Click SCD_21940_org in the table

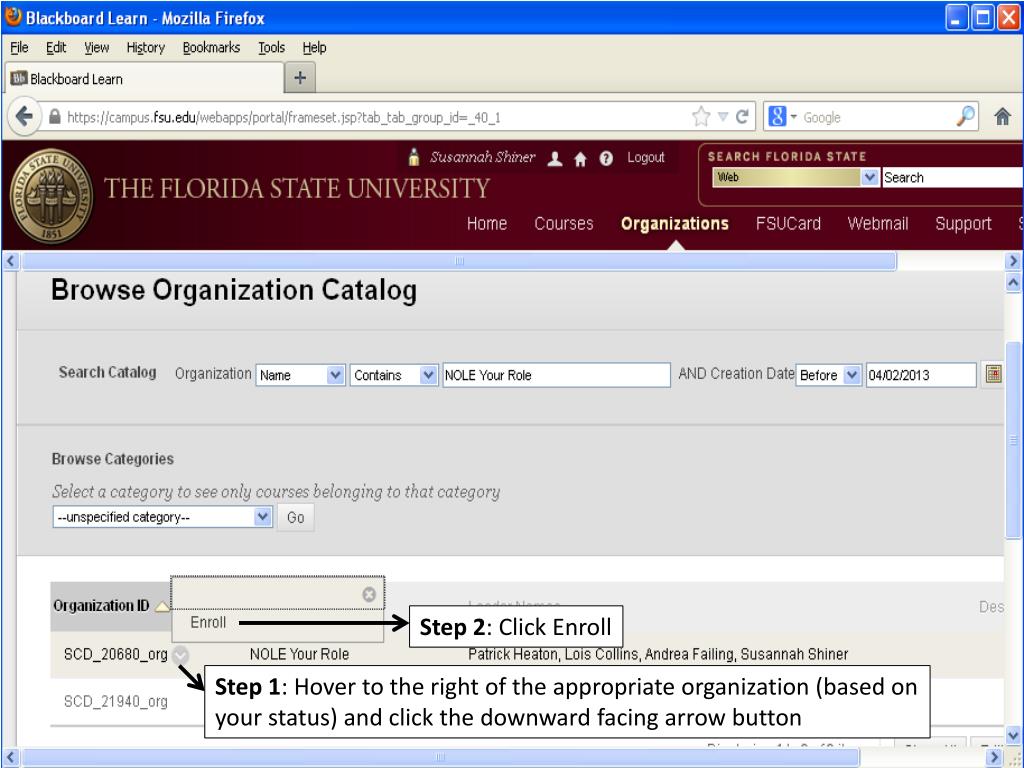[x=116, y=701]
